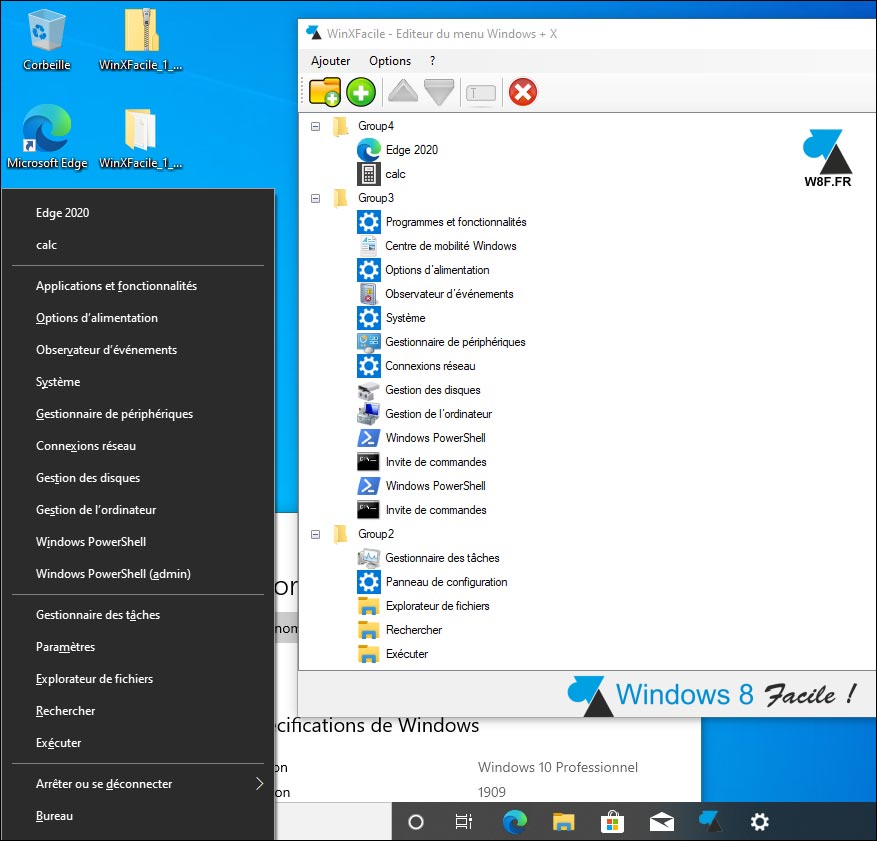Click the move down arrow toolbar icon

coord(439,92)
